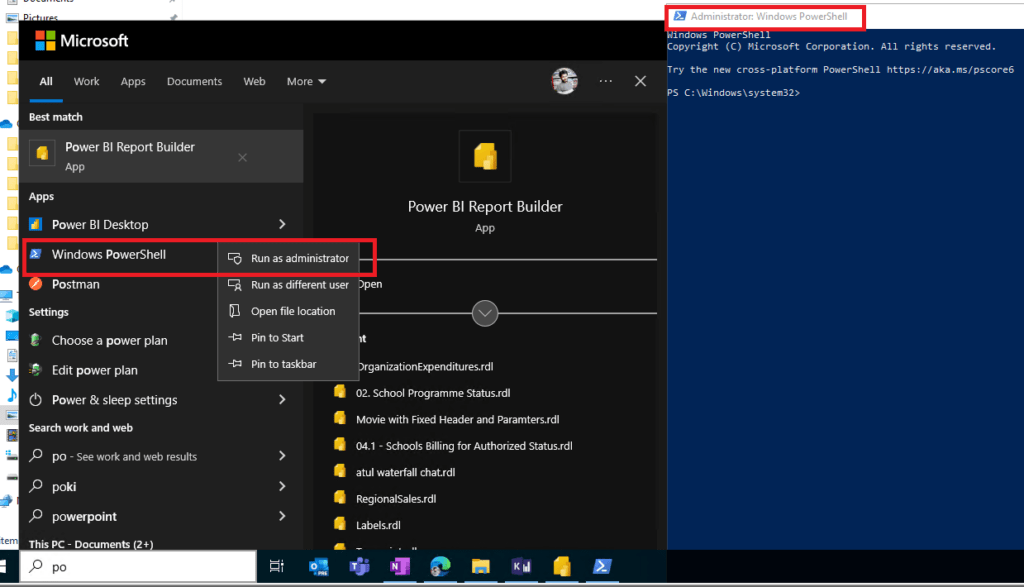Viewport: 1024px width, 587px height.
Task: Switch to the Apps search tab
Action: [x=133, y=82]
